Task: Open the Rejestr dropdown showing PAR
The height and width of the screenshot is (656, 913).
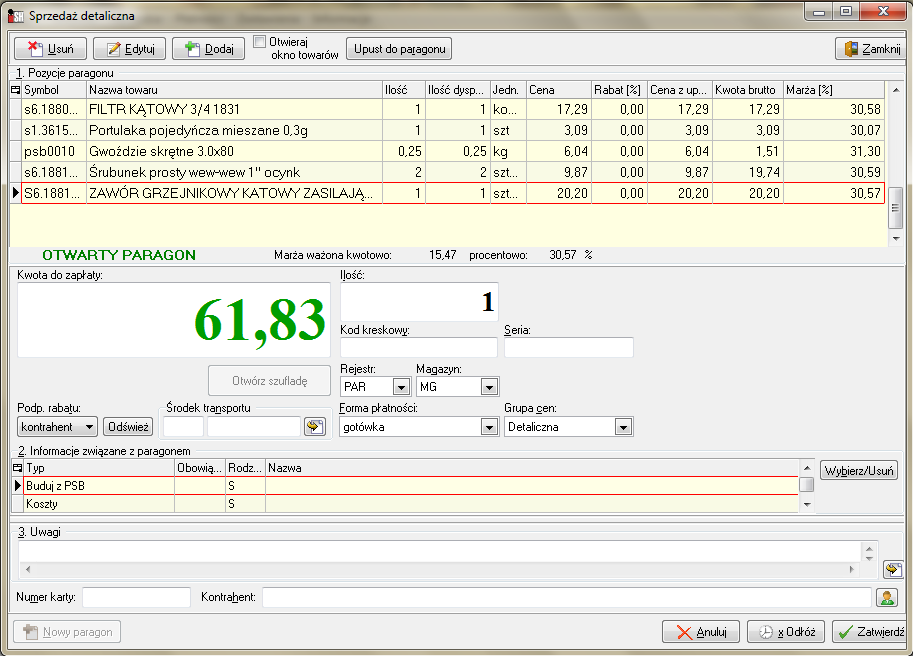Action: (401, 386)
